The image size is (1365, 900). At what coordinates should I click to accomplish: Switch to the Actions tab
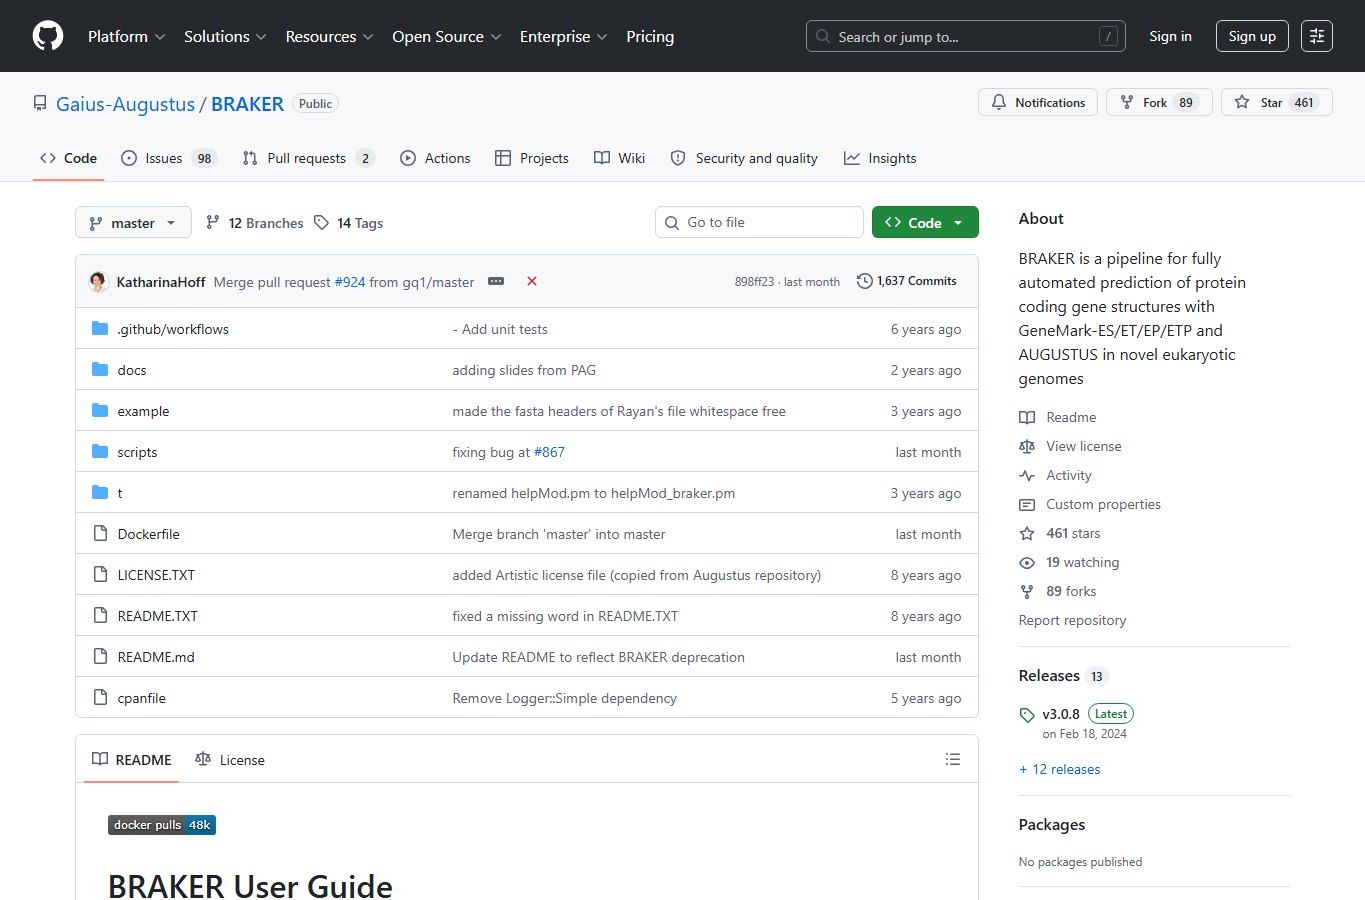point(435,158)
